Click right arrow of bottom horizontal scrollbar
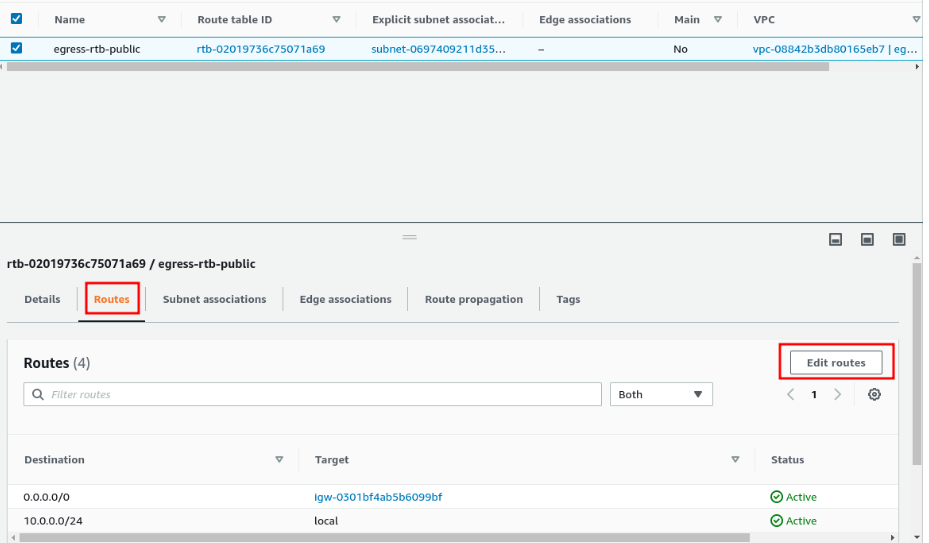The height and width of the screenshot is (543, 929). click(x=893, y=538)
